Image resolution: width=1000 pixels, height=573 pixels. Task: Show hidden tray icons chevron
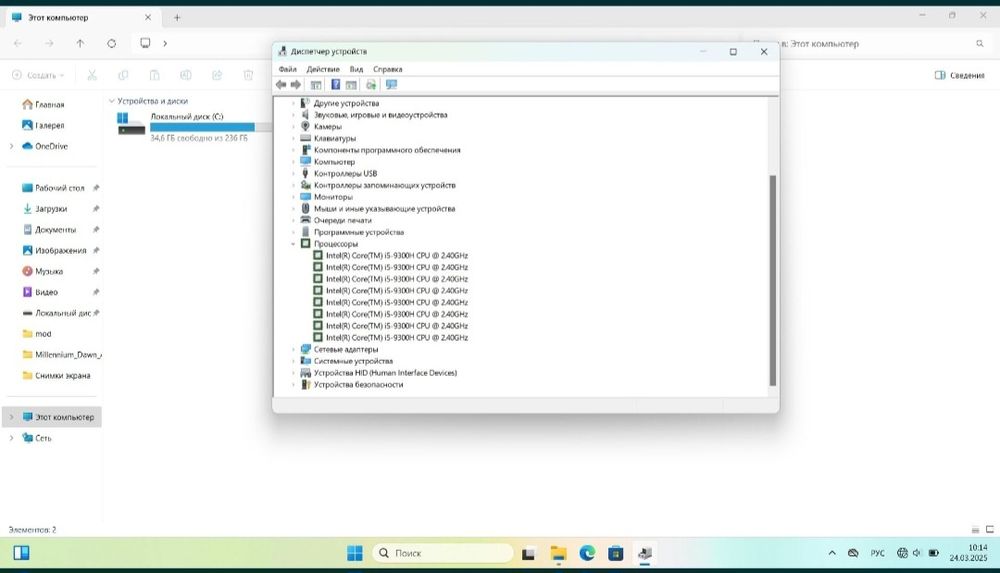[832, 553]
